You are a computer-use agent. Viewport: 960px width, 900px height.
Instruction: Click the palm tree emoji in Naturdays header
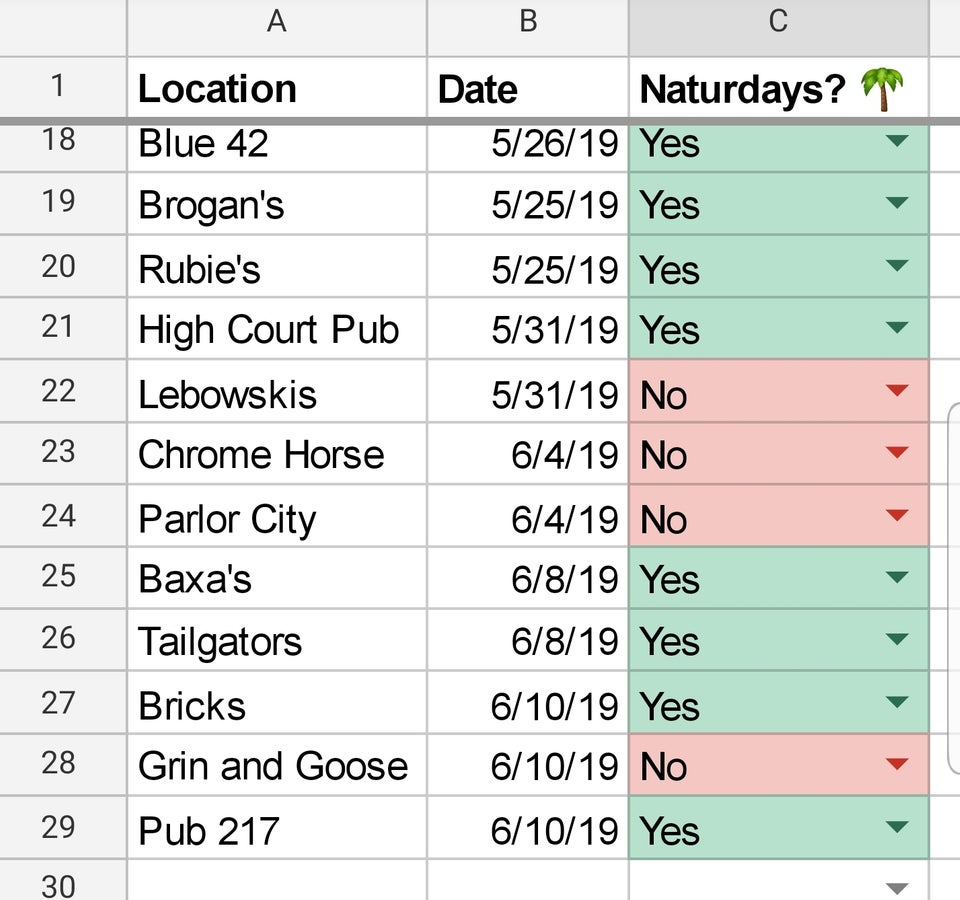tap(882, 89)
